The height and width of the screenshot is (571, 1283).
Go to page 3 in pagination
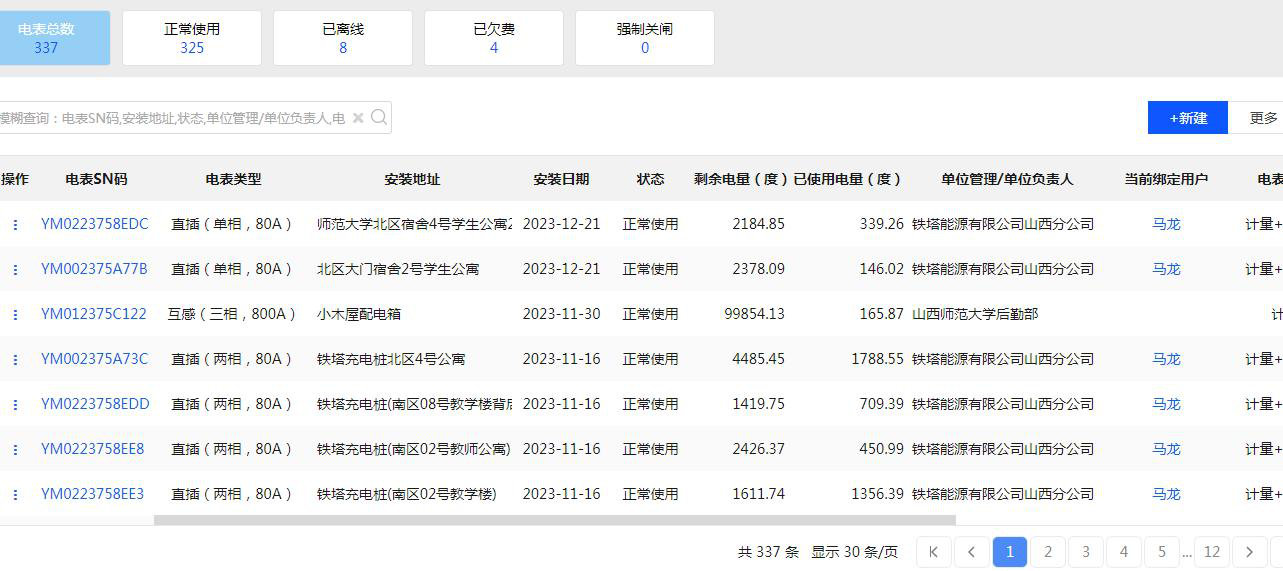[1086, 552]
